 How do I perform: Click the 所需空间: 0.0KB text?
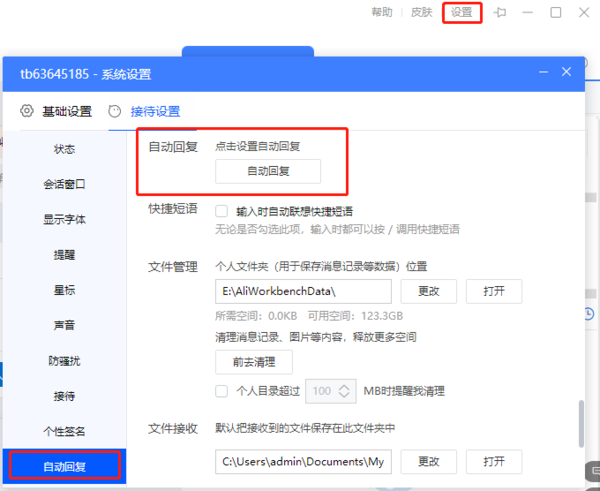(x=256, y=316)
